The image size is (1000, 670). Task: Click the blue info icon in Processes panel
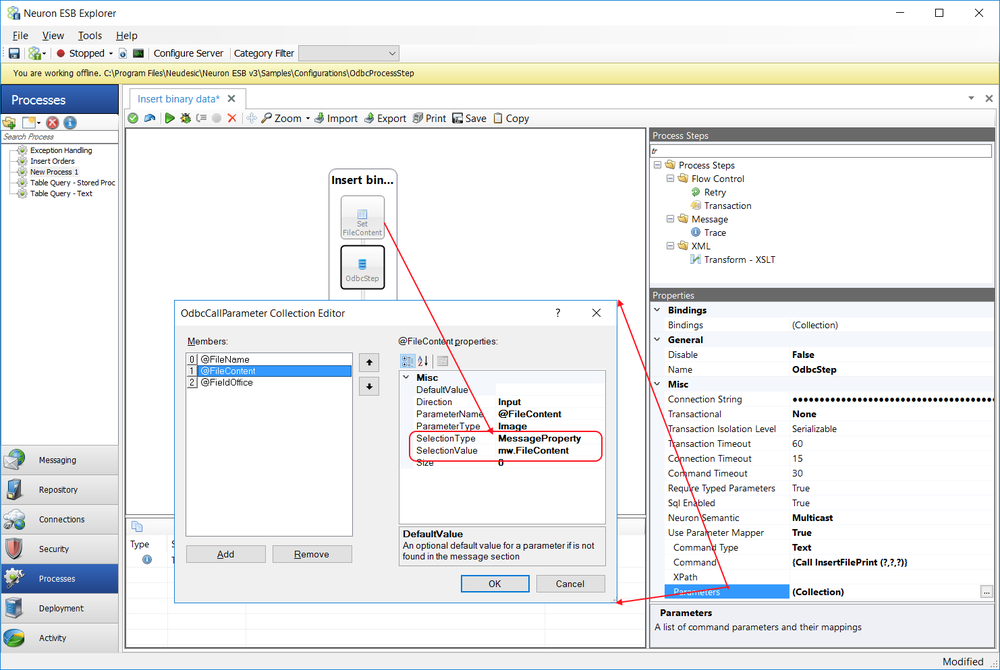(70, 122)
